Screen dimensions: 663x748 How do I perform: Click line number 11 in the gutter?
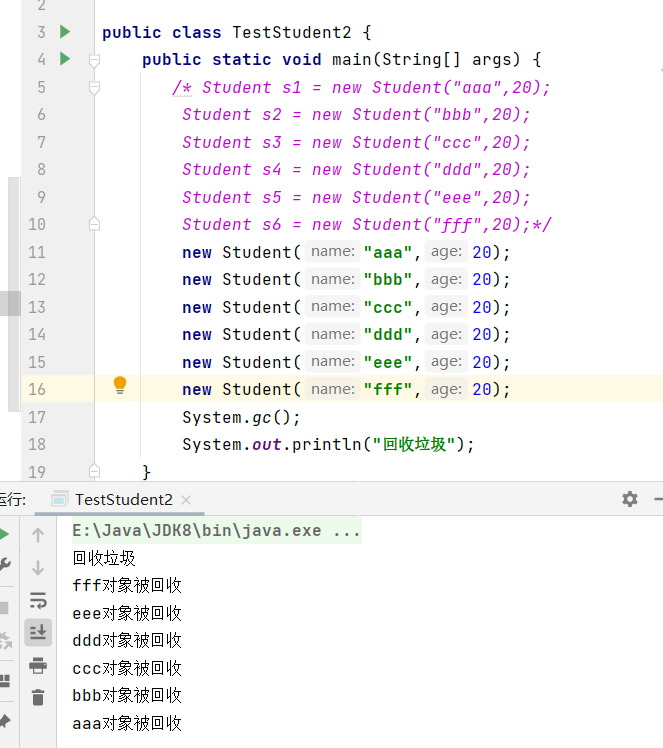(x=37, y=252)
